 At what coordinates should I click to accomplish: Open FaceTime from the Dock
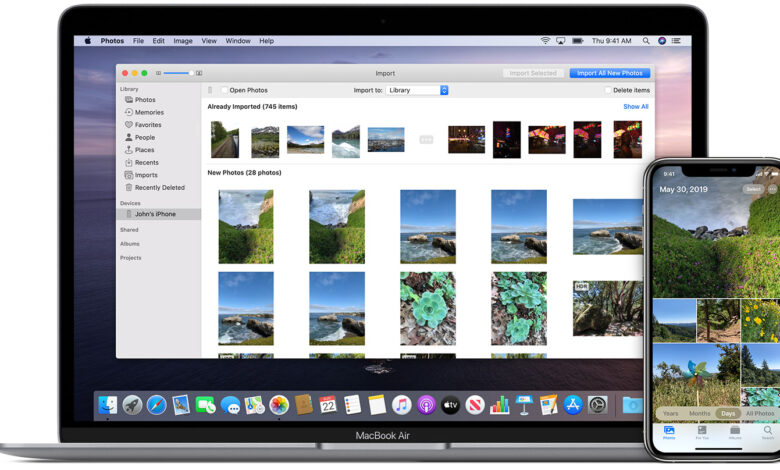tap(205, 405)
